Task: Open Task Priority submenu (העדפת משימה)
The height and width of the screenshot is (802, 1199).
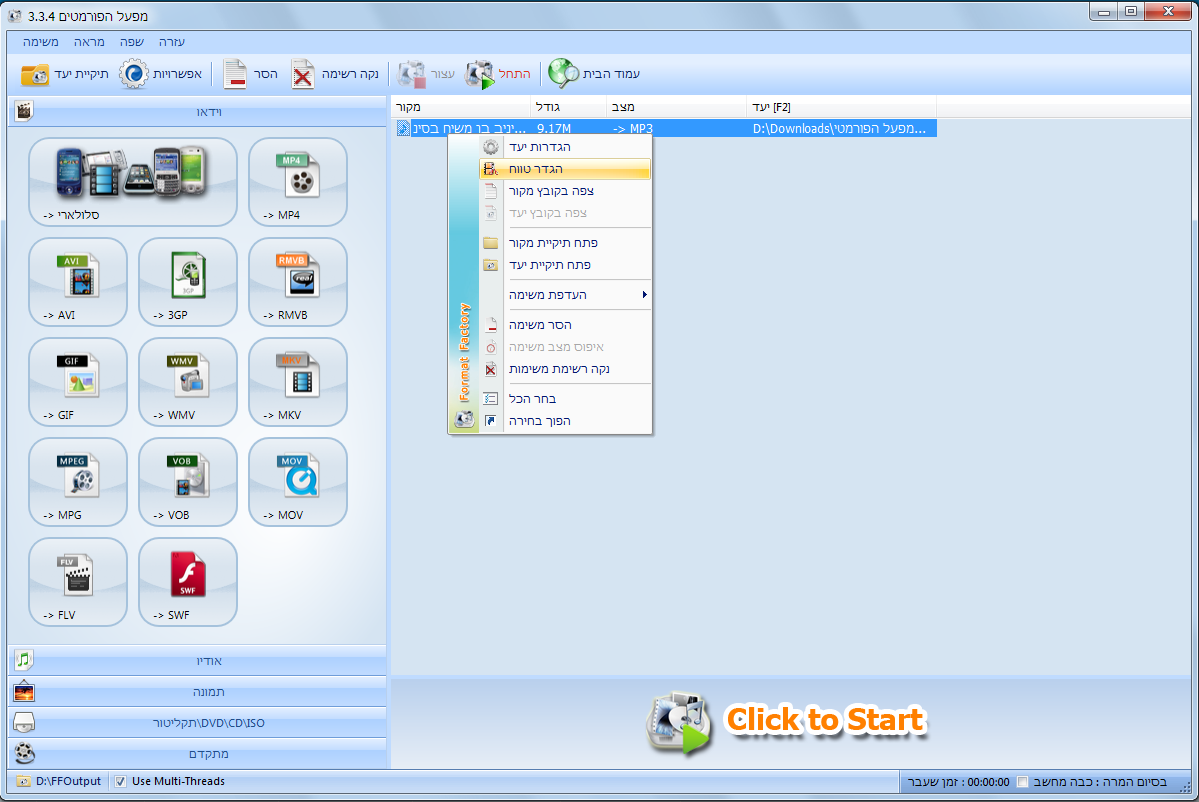Action: point(565,295)
